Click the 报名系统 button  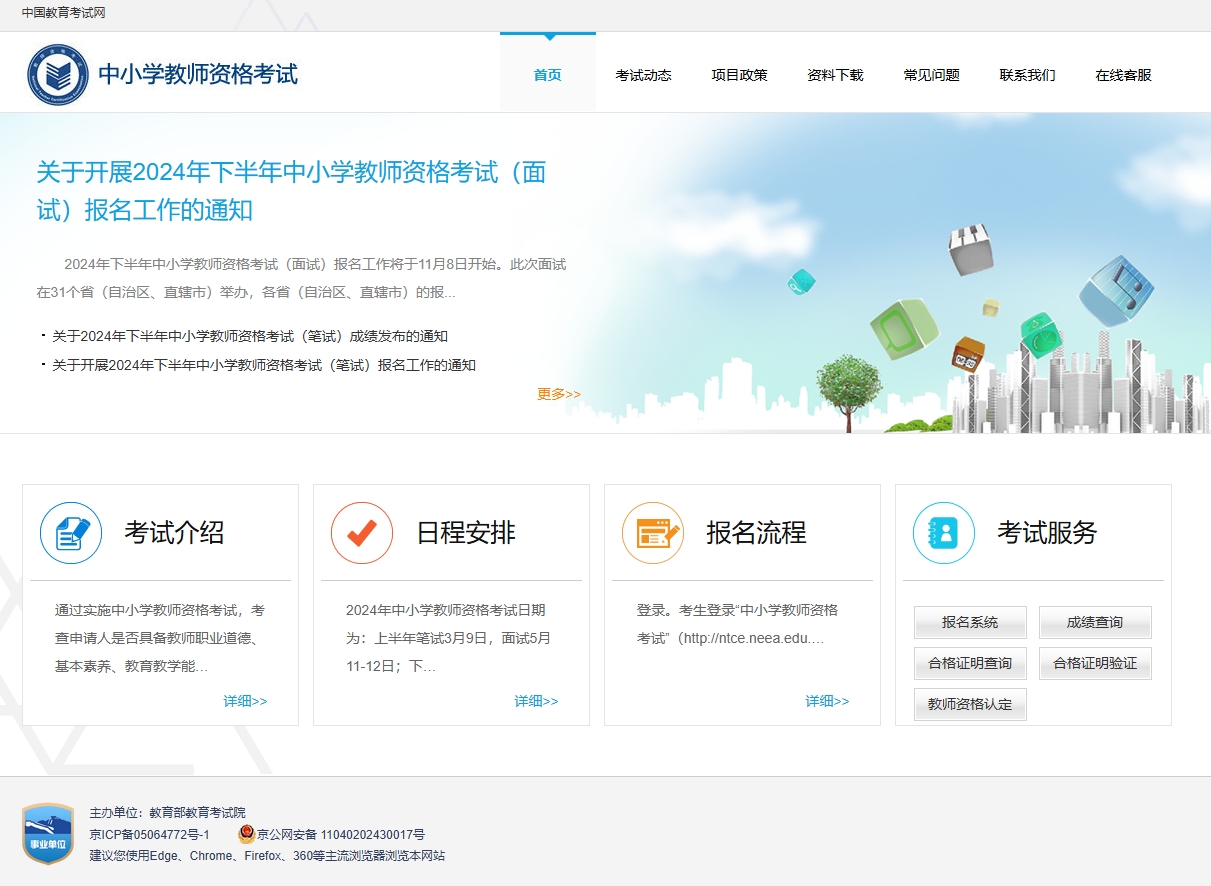pos(969,622)
